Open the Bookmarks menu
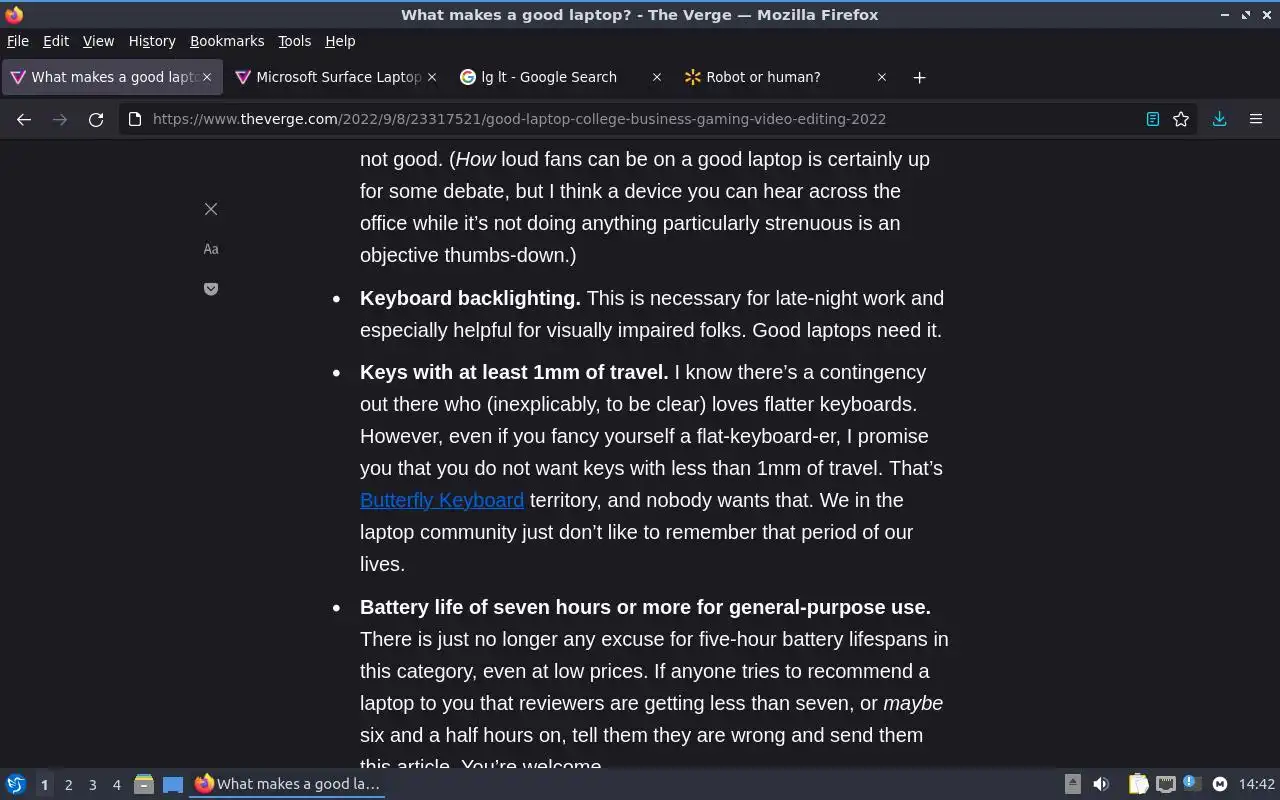 tap(227, 41)
